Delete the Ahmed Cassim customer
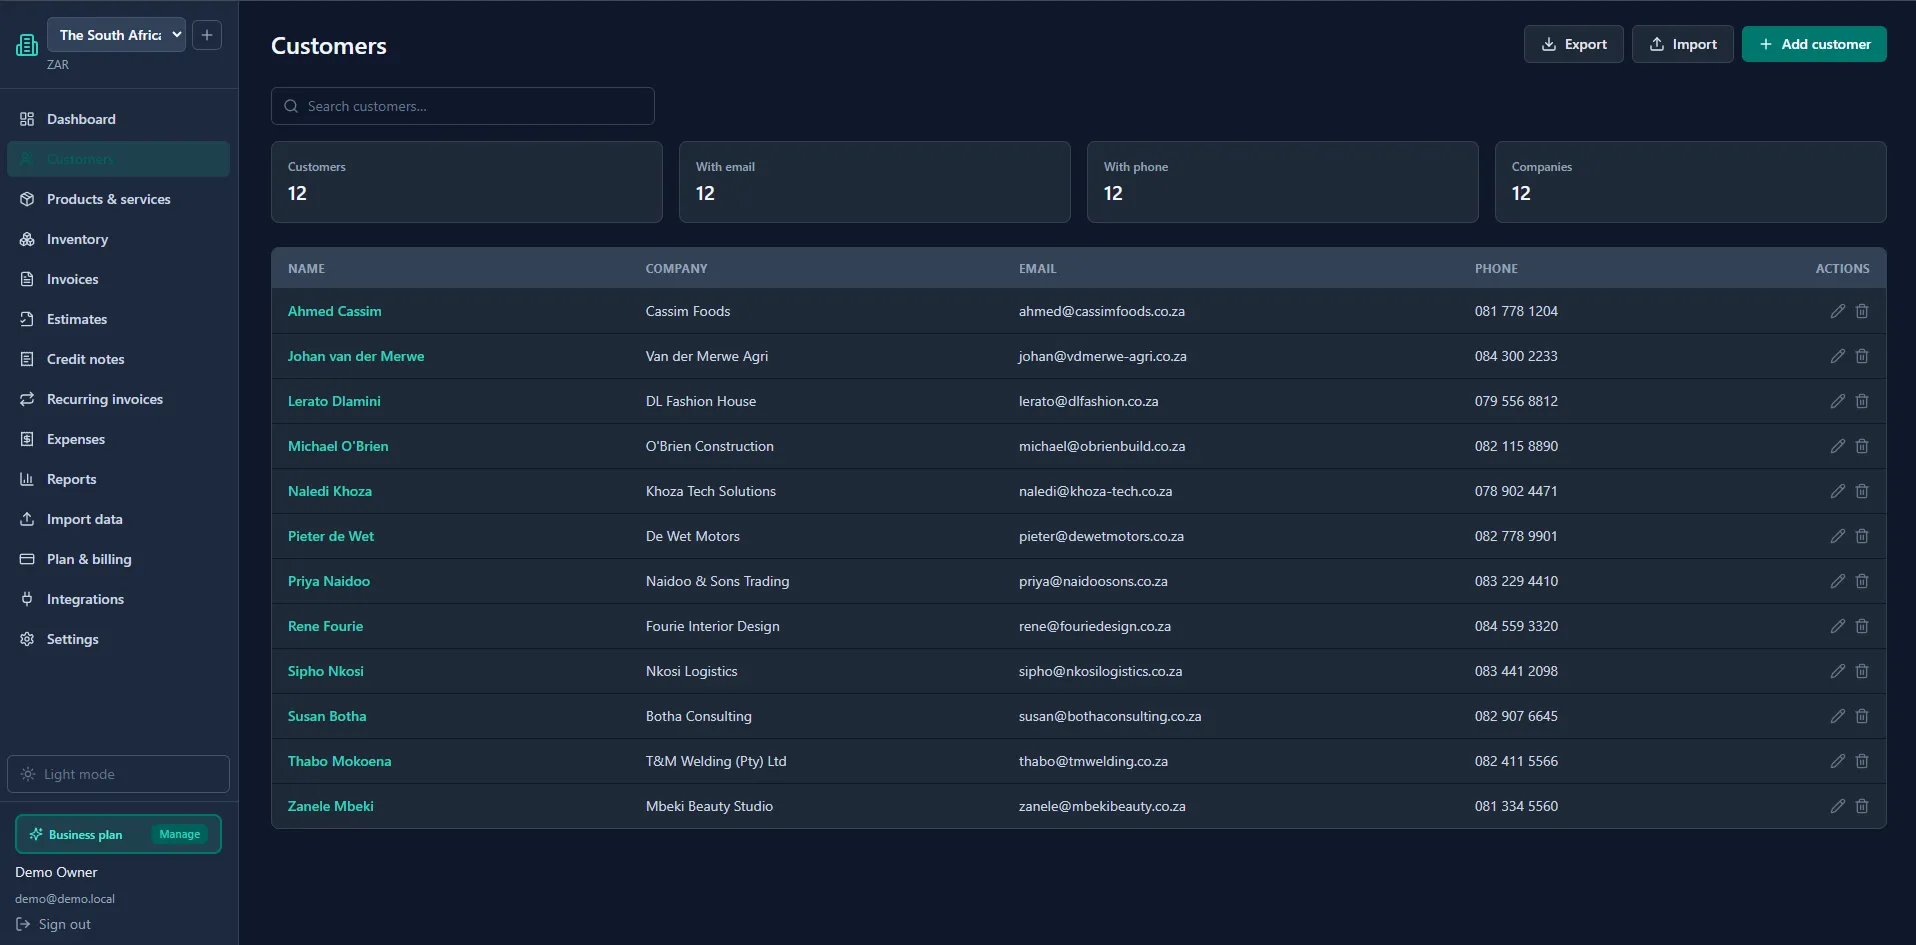The image size is (1916, 945). click(1862, 311)
